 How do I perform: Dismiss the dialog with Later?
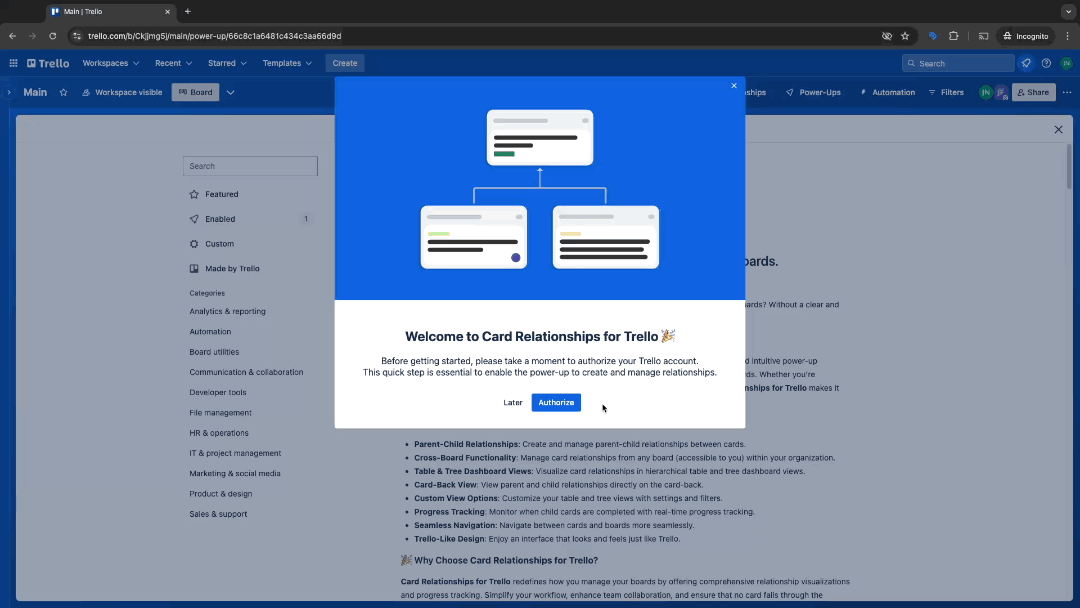513,402
